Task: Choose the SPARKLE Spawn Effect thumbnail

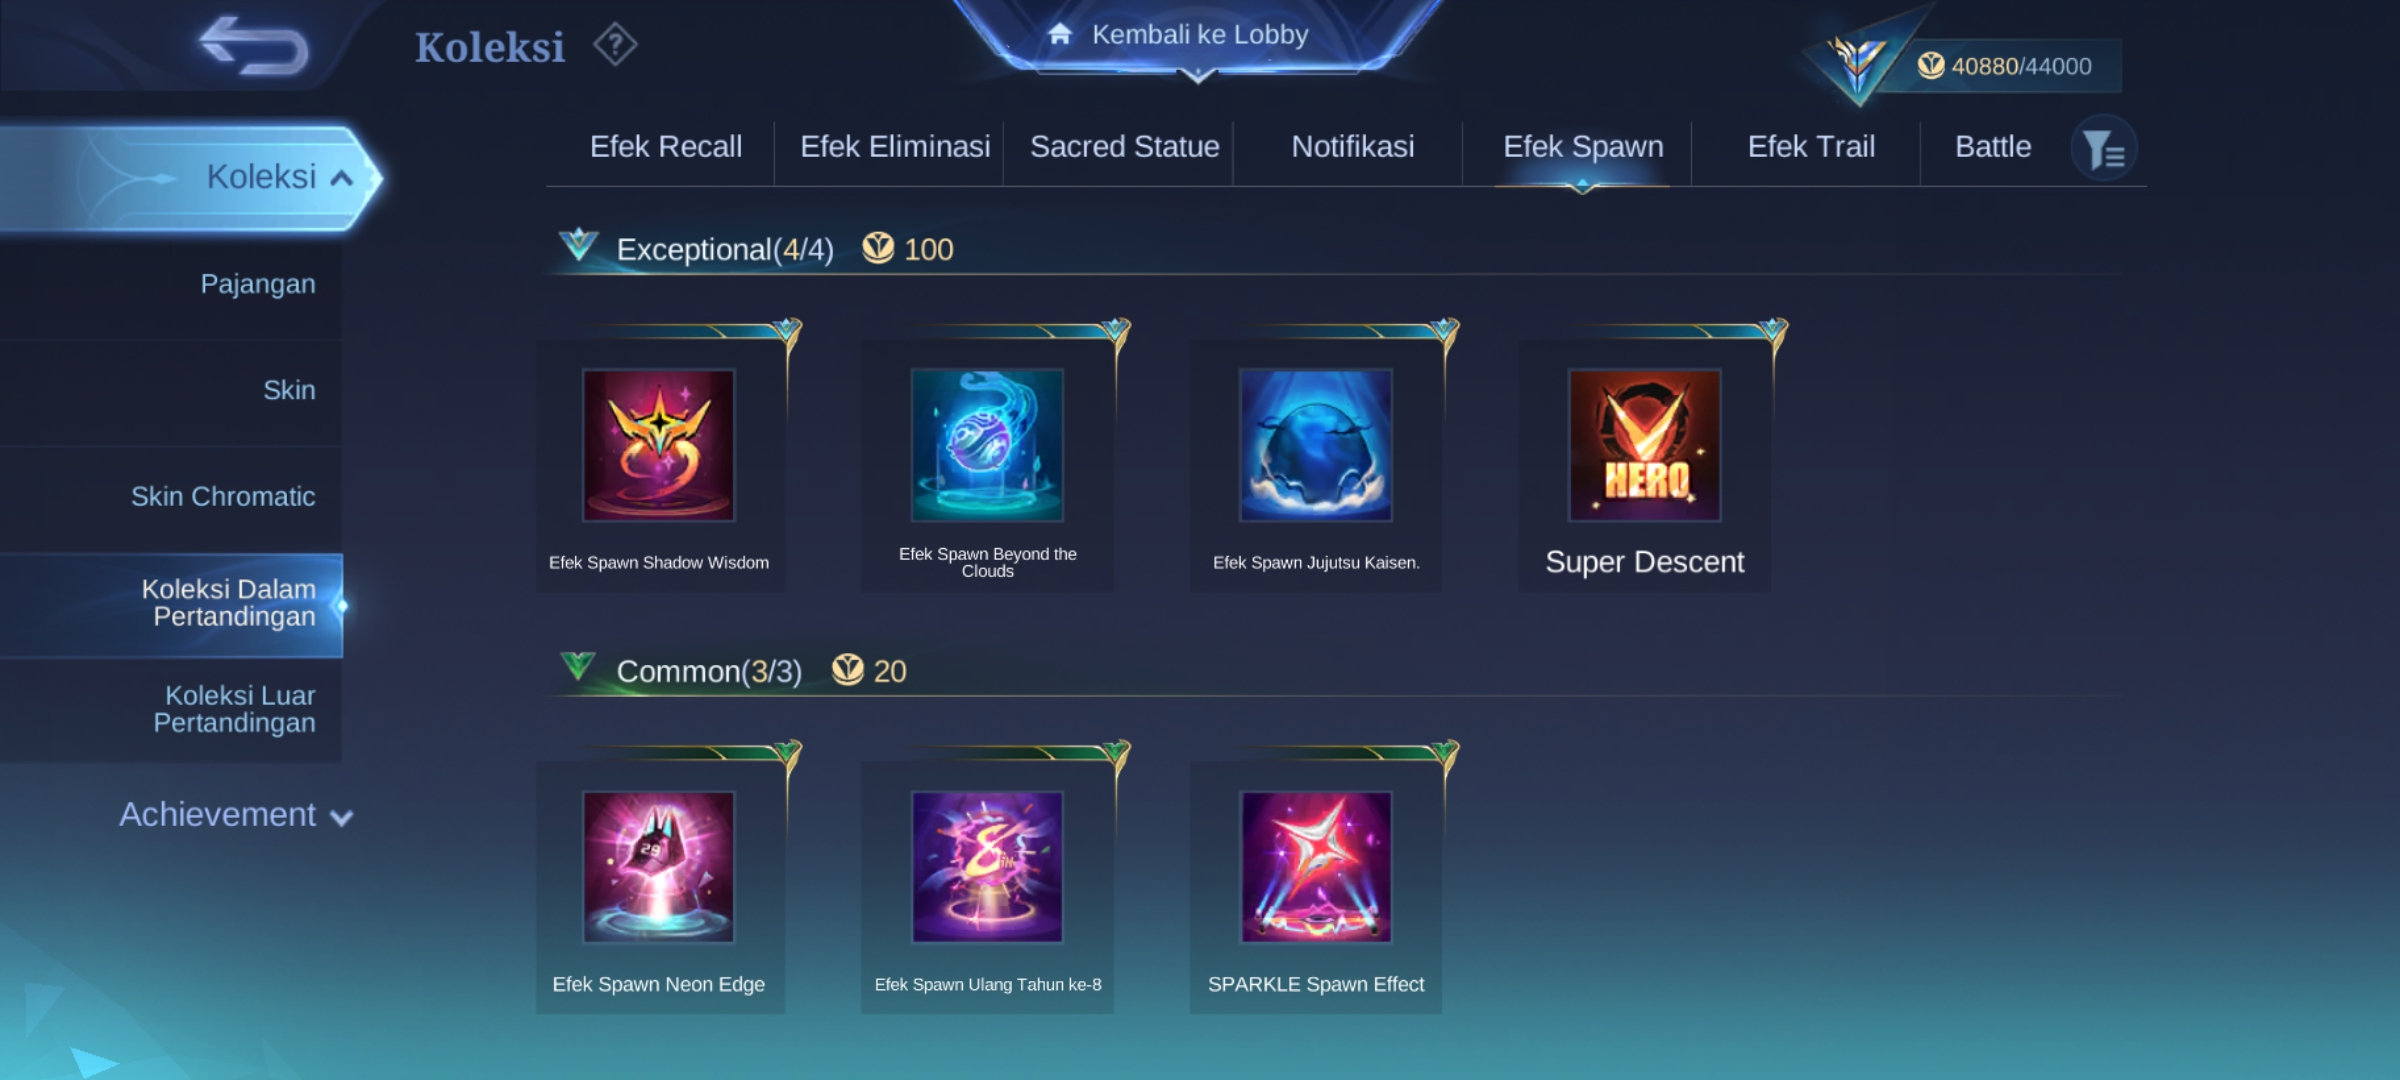Action: pyautogui.click(x=1316, y=867)
